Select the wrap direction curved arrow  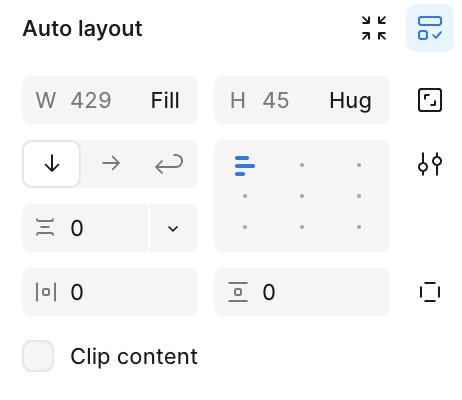tap(169, 164)
